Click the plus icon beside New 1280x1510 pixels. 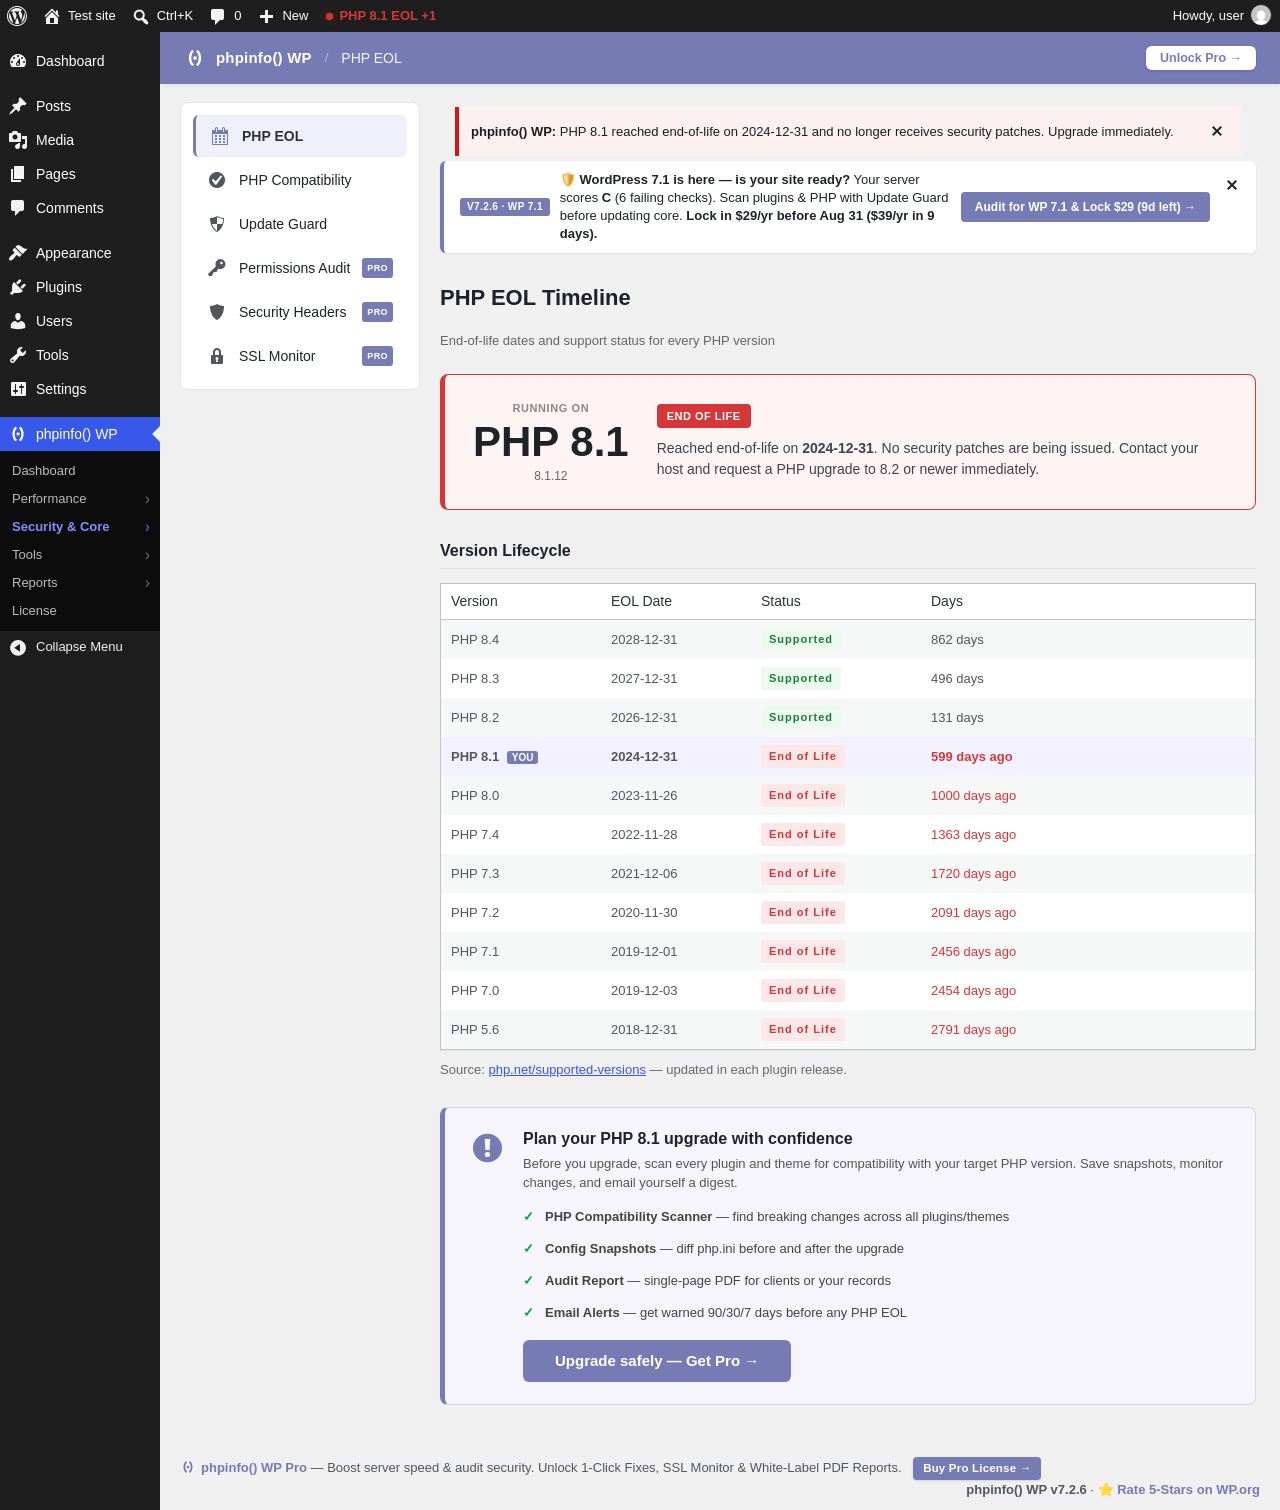[x=266, y=16]
